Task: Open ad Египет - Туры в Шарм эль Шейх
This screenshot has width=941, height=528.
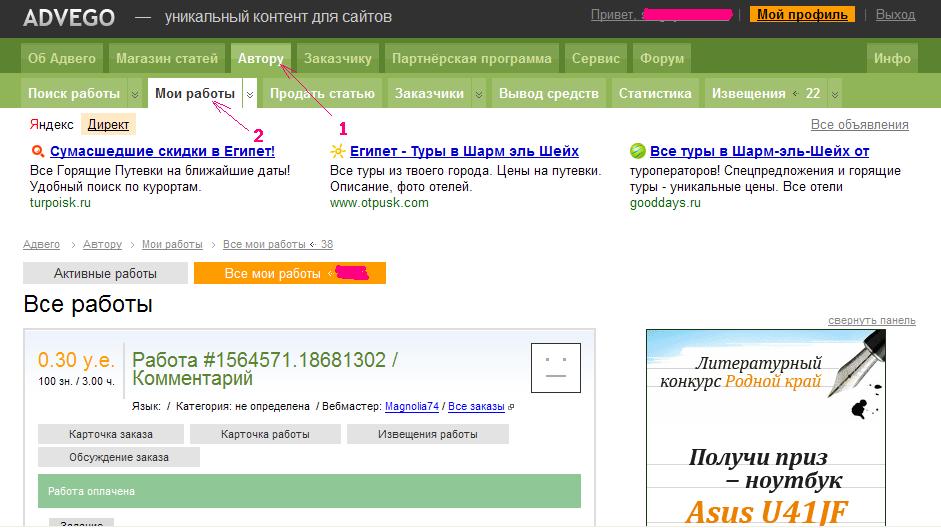Action: (464, 151)
